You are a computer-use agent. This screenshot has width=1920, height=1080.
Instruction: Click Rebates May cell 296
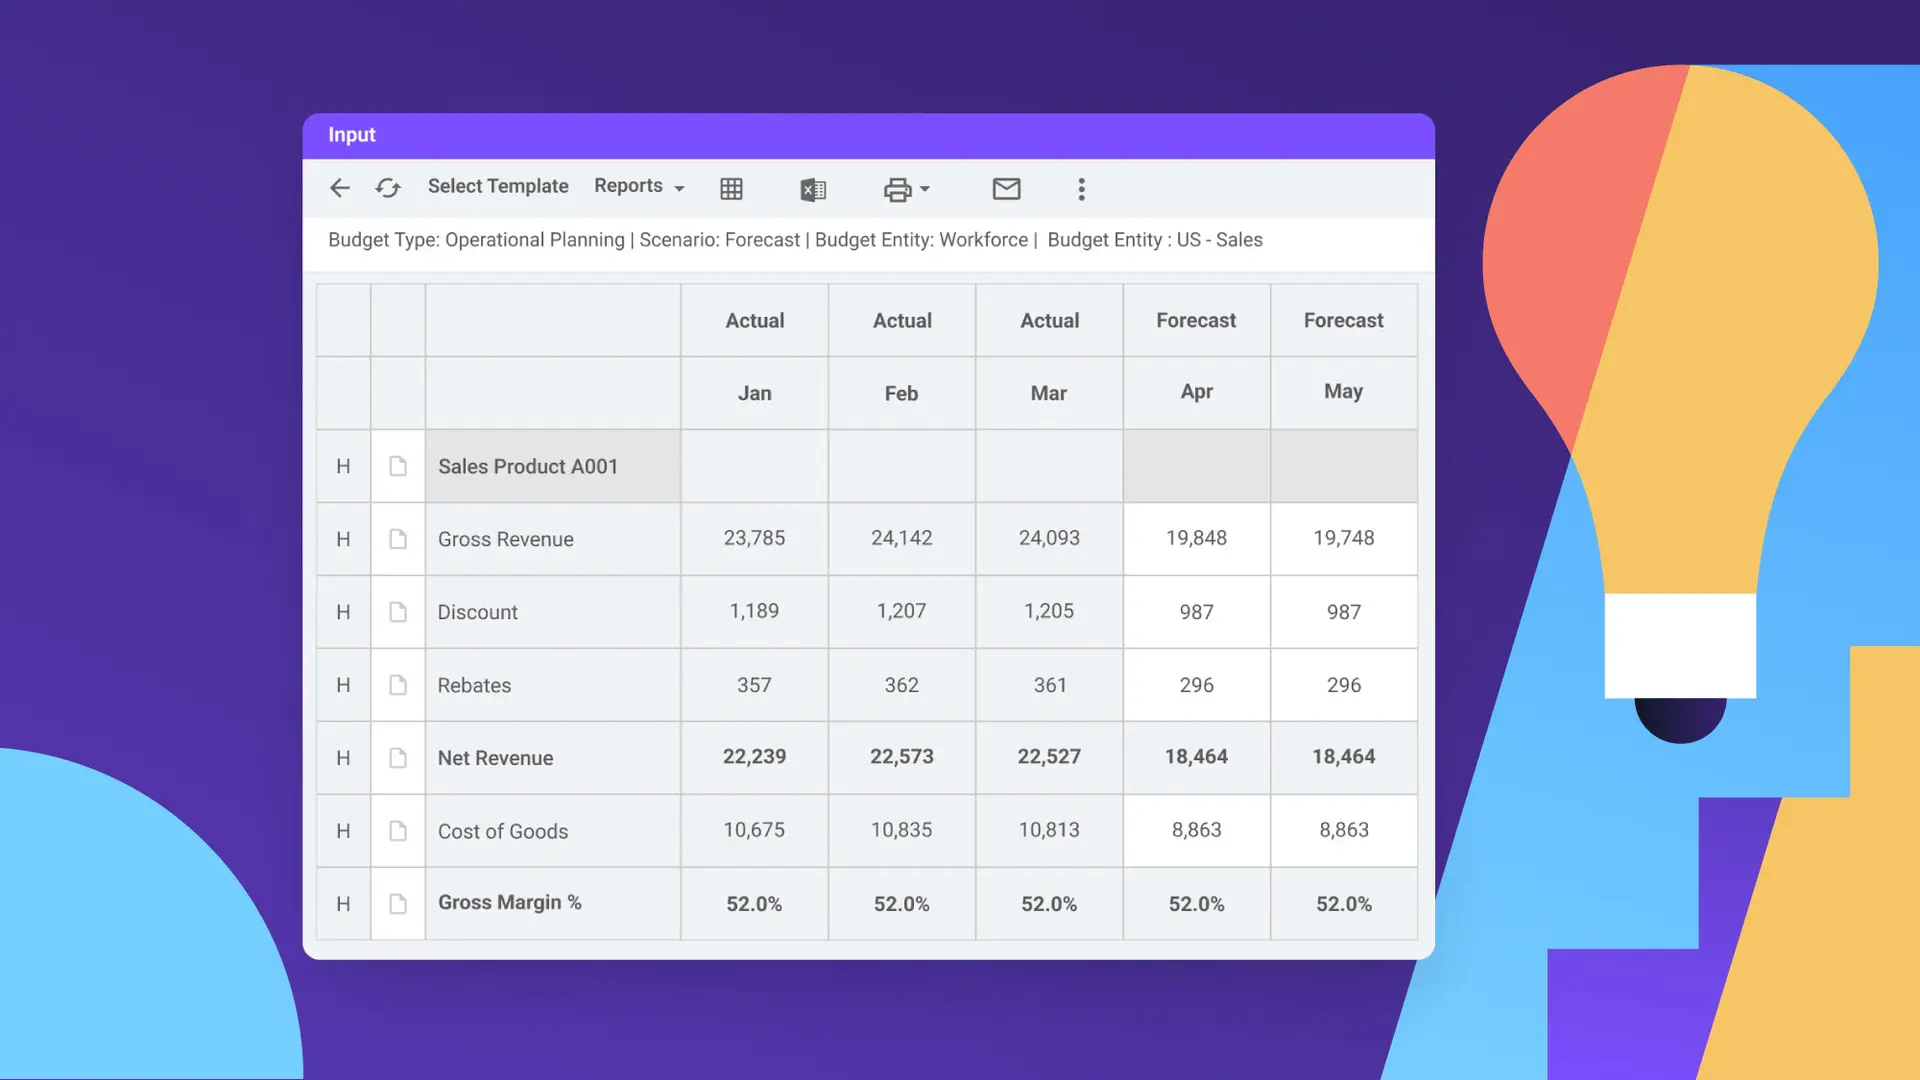[1343, 685]
